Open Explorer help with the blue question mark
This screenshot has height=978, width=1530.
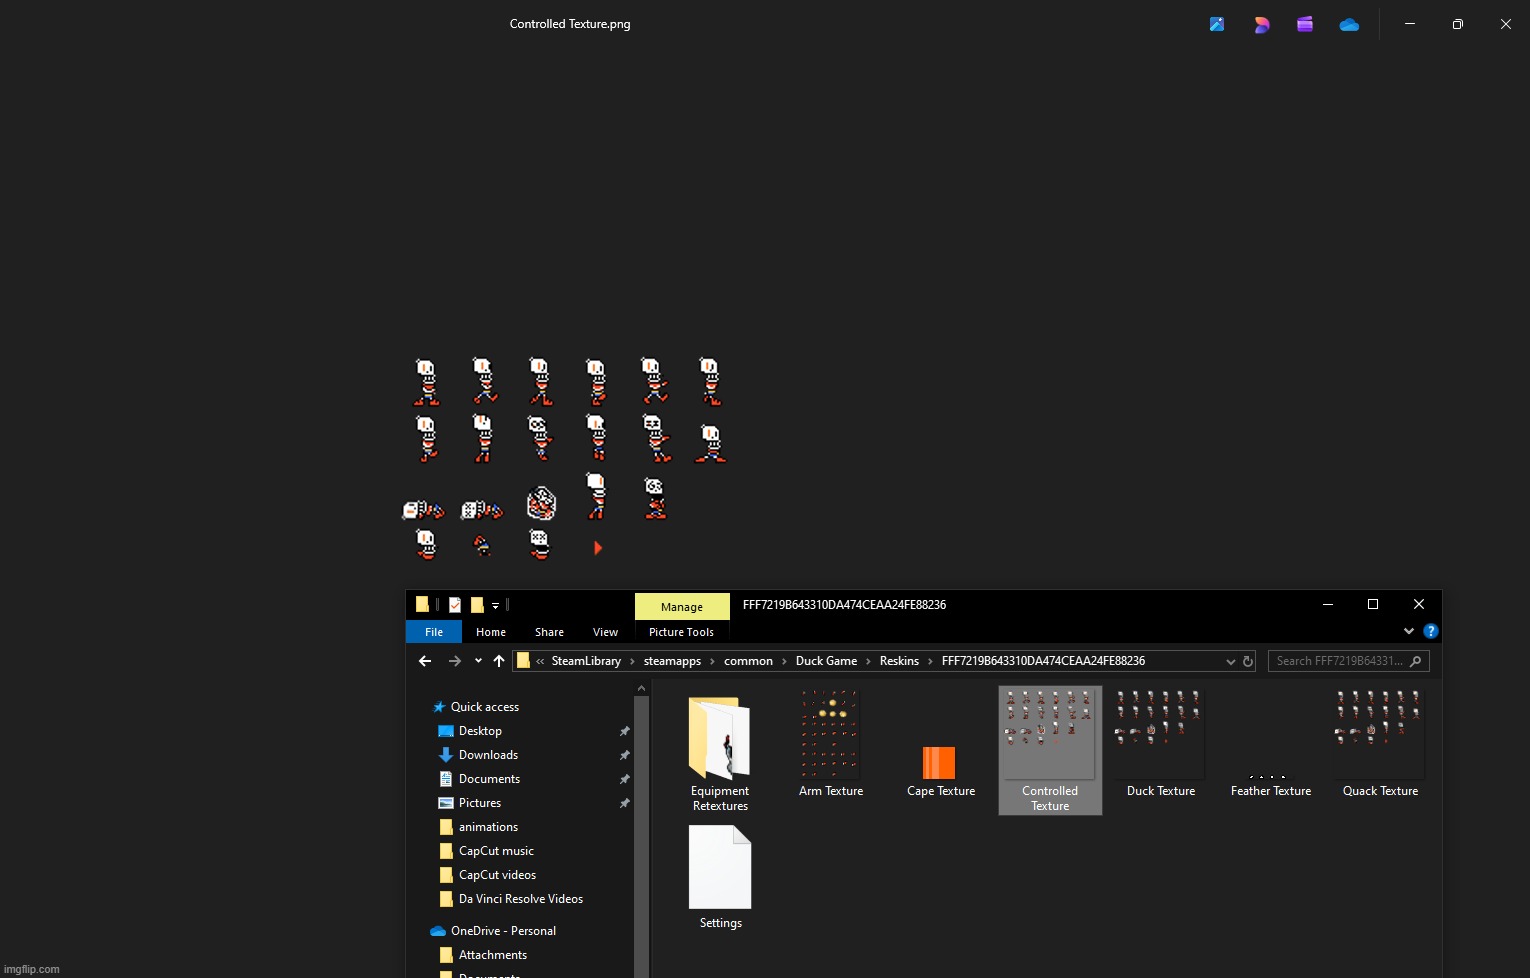(1430, 631)
